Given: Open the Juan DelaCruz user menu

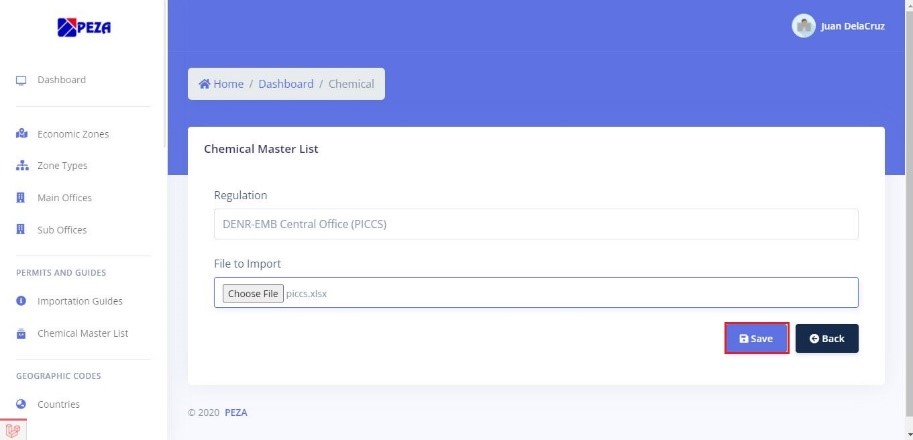Looking at the screenshot, I should point(852,27).
